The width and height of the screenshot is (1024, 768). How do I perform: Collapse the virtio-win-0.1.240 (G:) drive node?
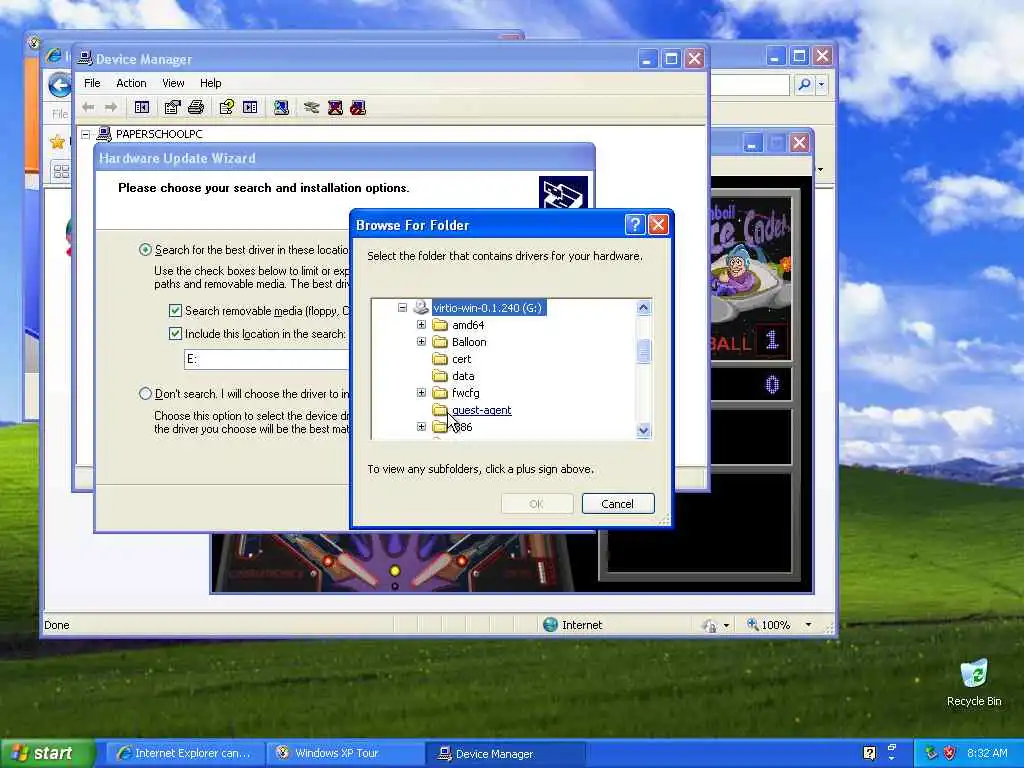(x=402, y=308)
